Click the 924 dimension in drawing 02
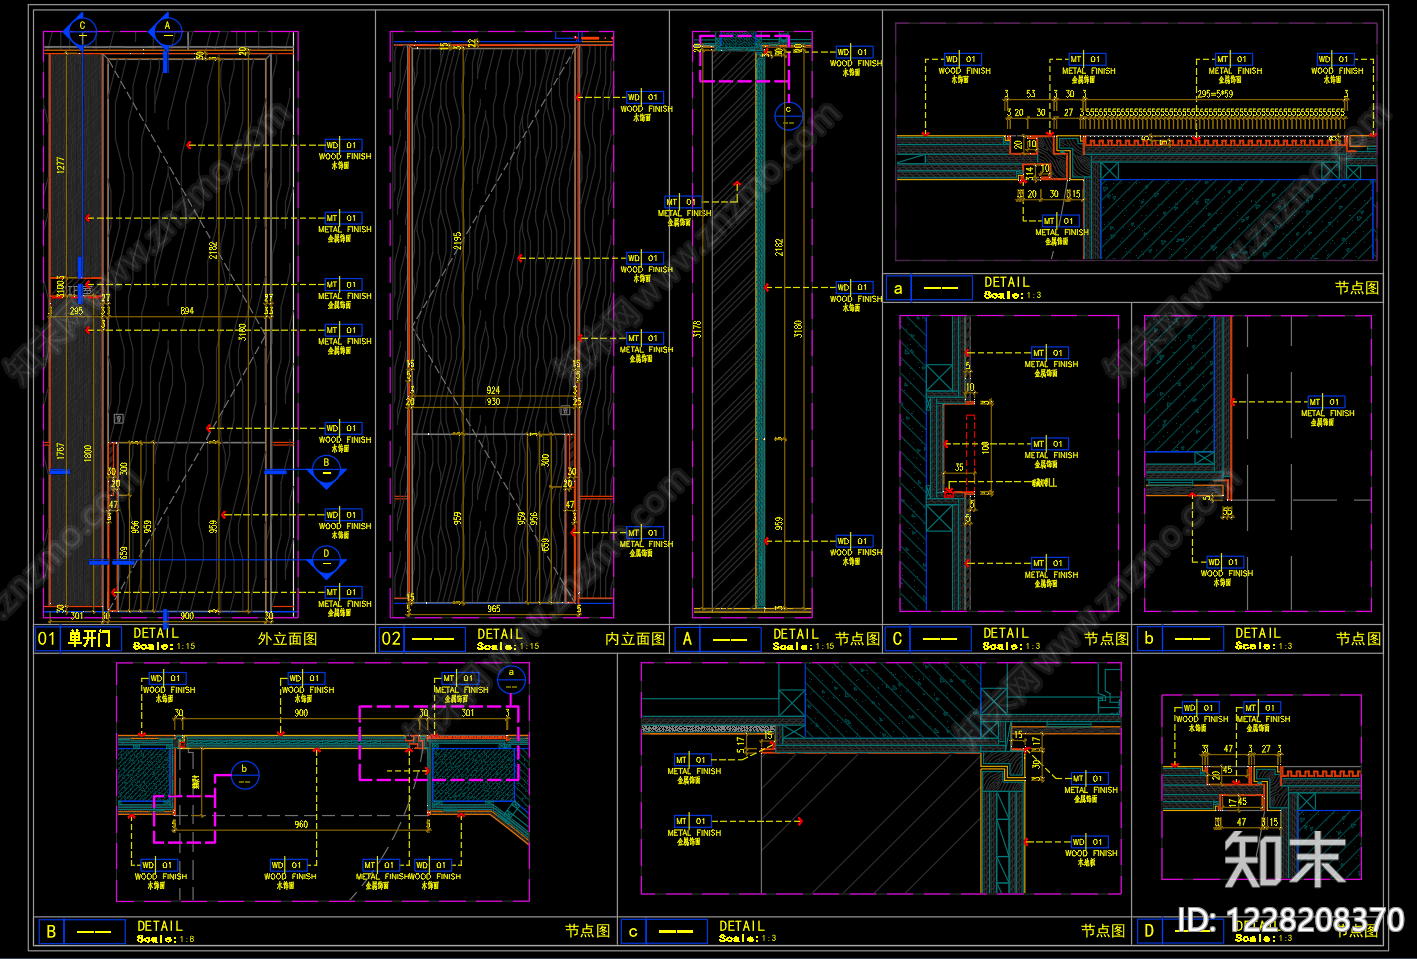The width and height of the screenshot is (1417, 959). [x=493, y=390]
